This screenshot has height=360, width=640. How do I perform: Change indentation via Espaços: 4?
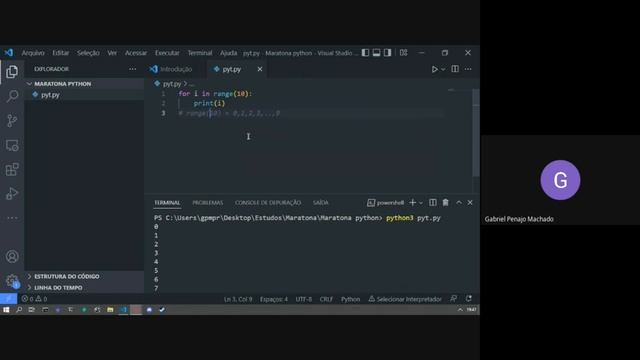coord(274,299)
